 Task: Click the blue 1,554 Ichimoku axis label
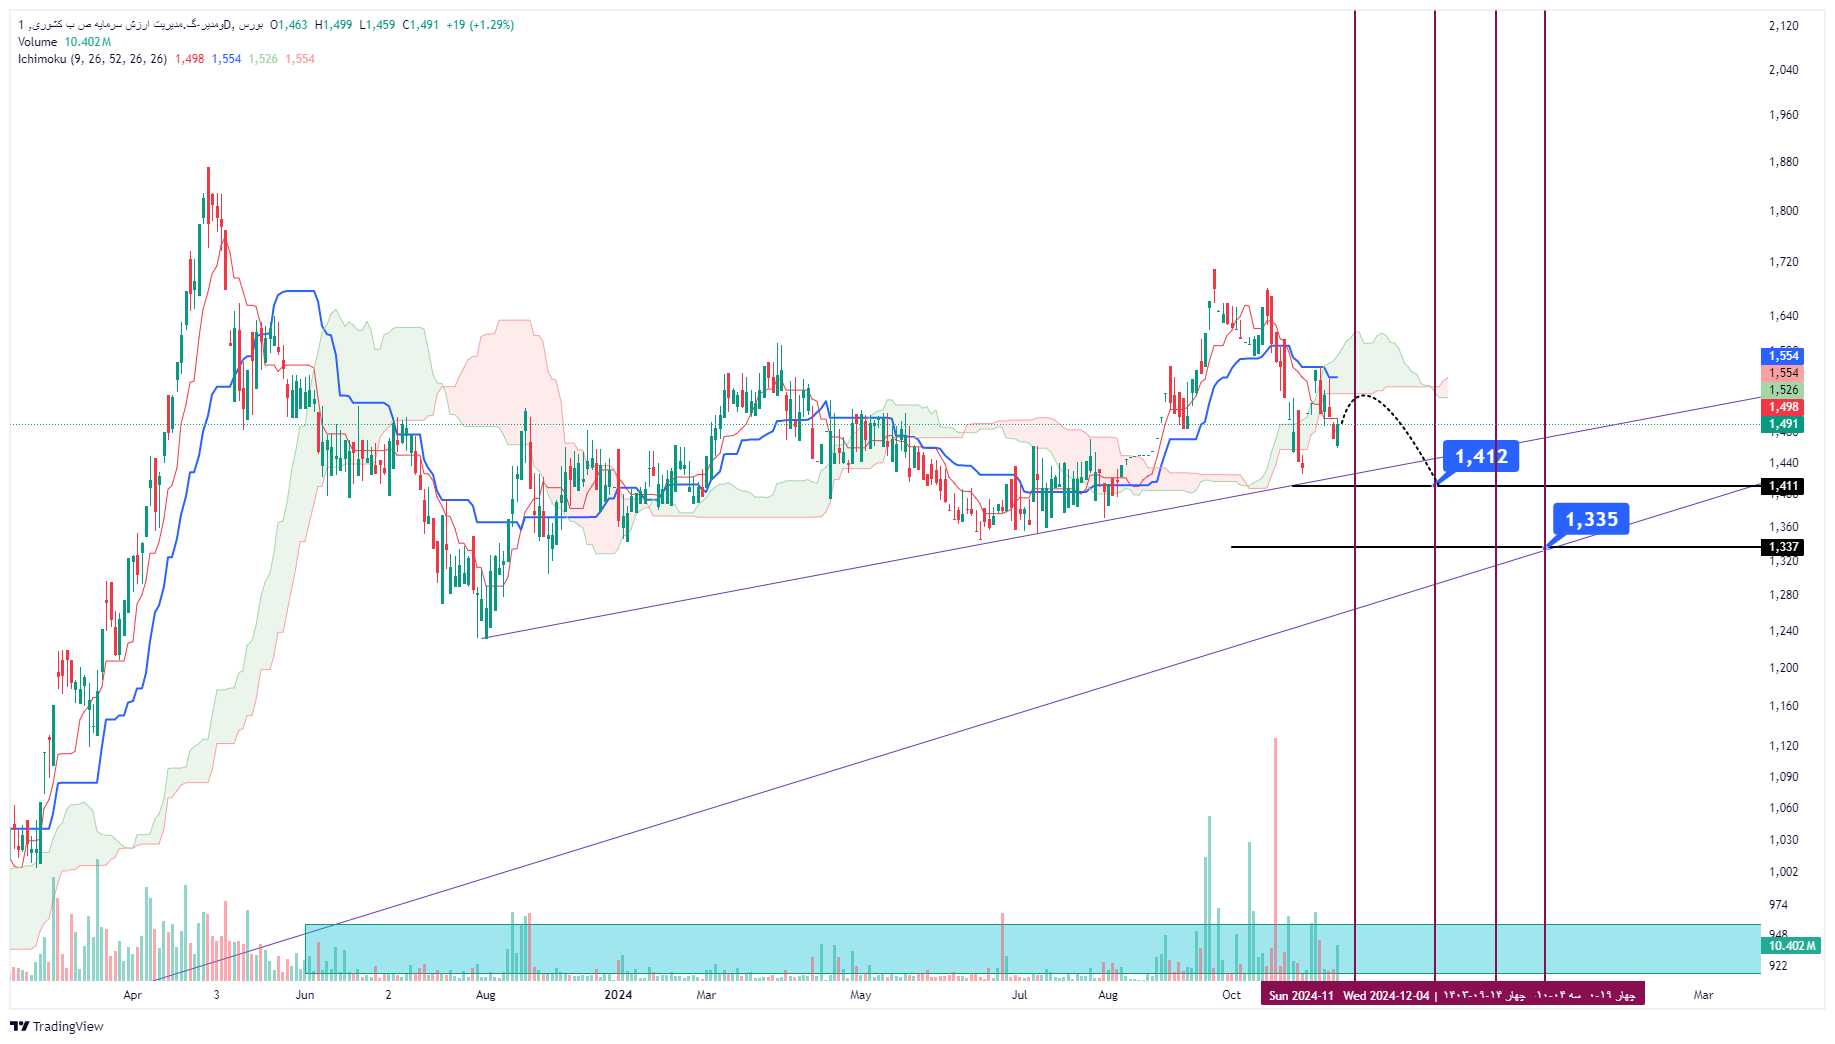[1783, 356]
